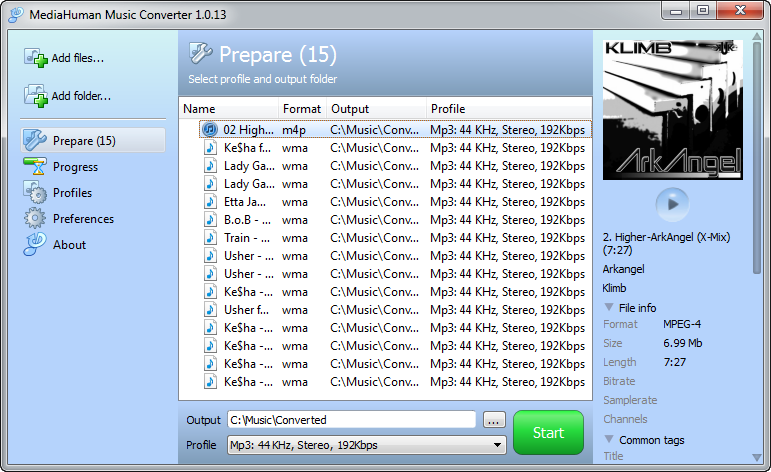Click the iTunes icon of 02 High... row
771x472 pixels.
(210, 129)
